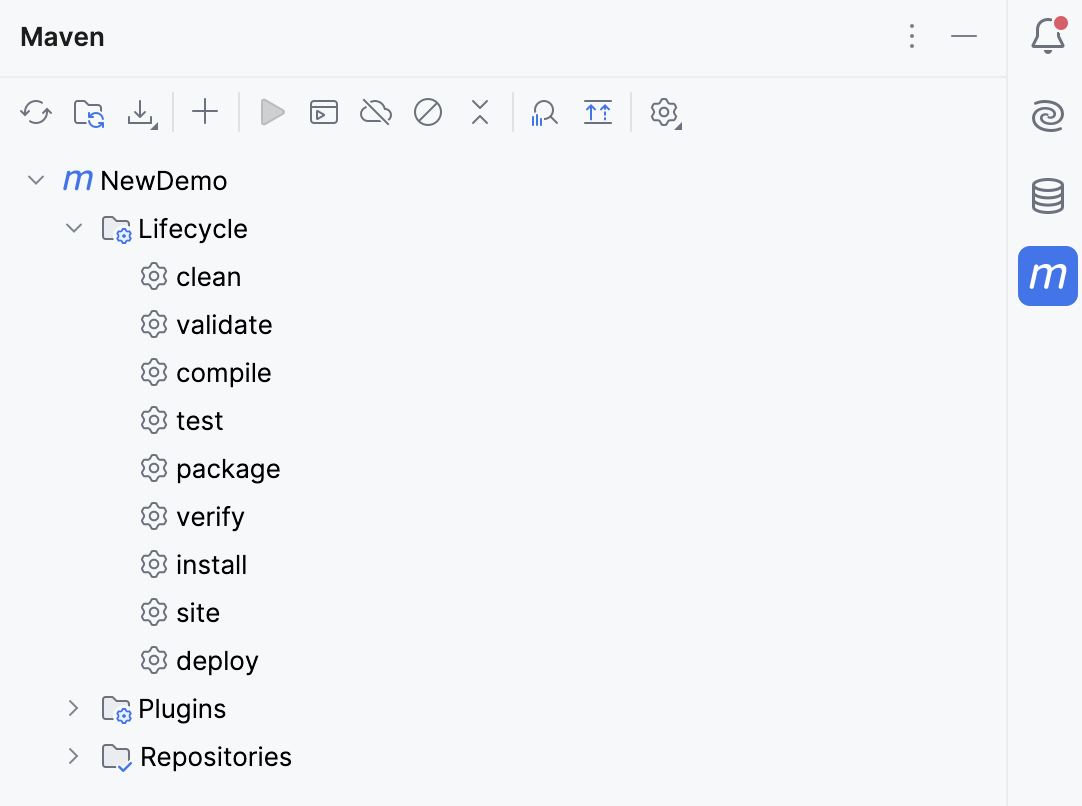This screenshot has height=806, width=1082.
Task: Click the Download Sources and Documentation icon
Action: 142,113
